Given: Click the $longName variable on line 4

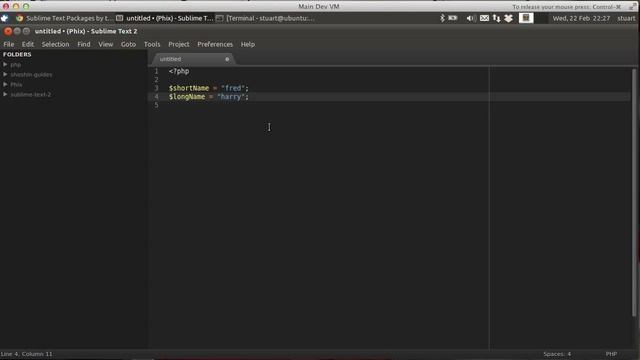Looking at the screenshot, I should [x=187, y=97].
